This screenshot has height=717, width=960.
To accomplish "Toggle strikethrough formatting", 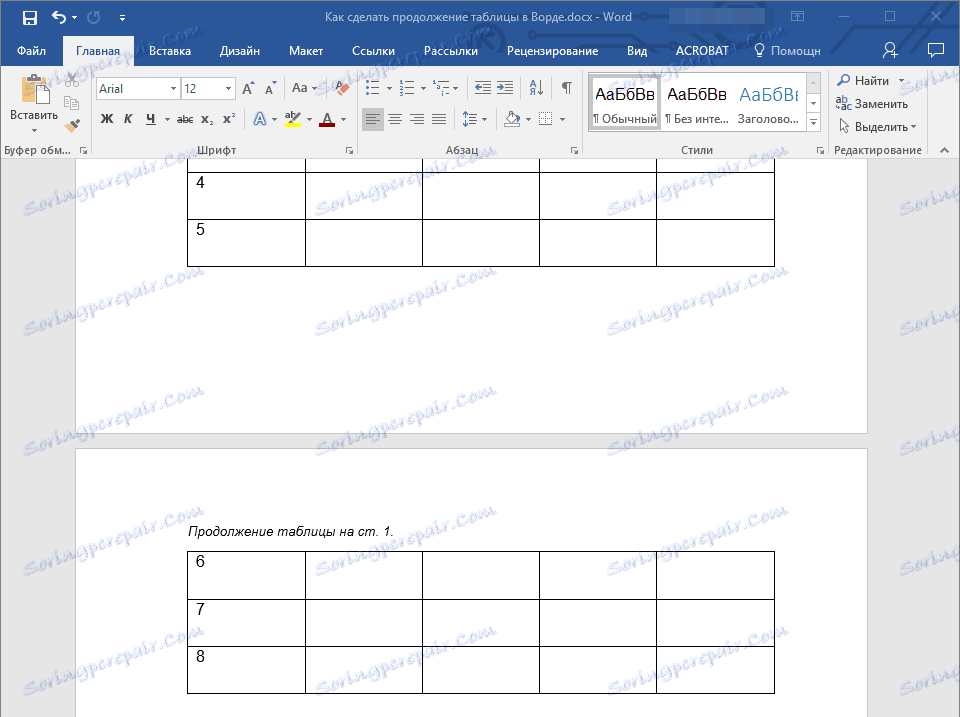I will coord(184,119).
